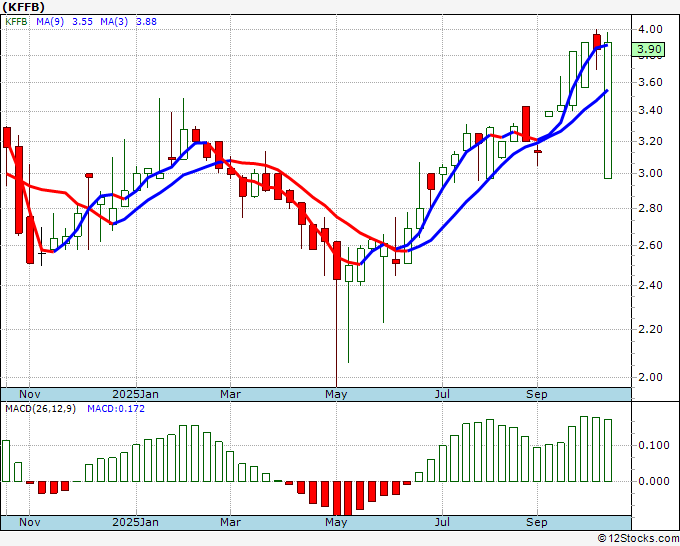The height and width of the screenshot is (546, 680).
Task: Click the 3.60 price axis label
Action: click(x=650, y=82)
